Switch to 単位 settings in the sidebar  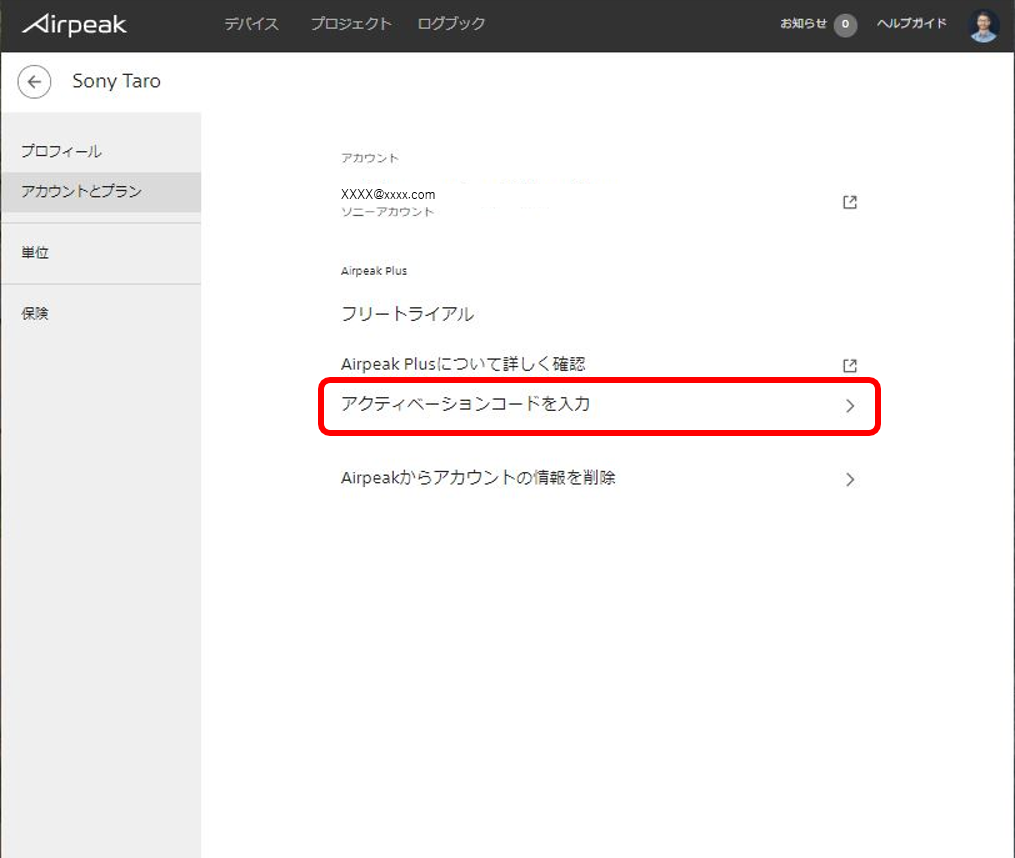click(x=35, y=253)
